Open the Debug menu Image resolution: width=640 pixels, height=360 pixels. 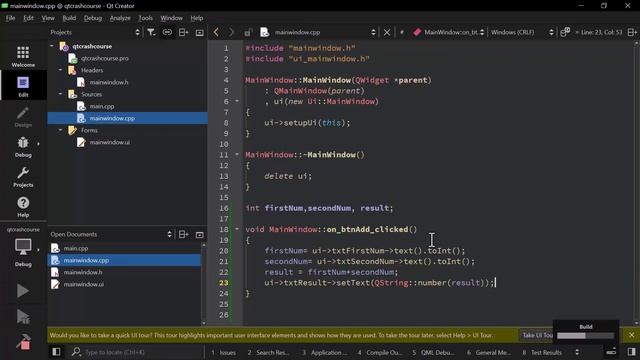93,18
